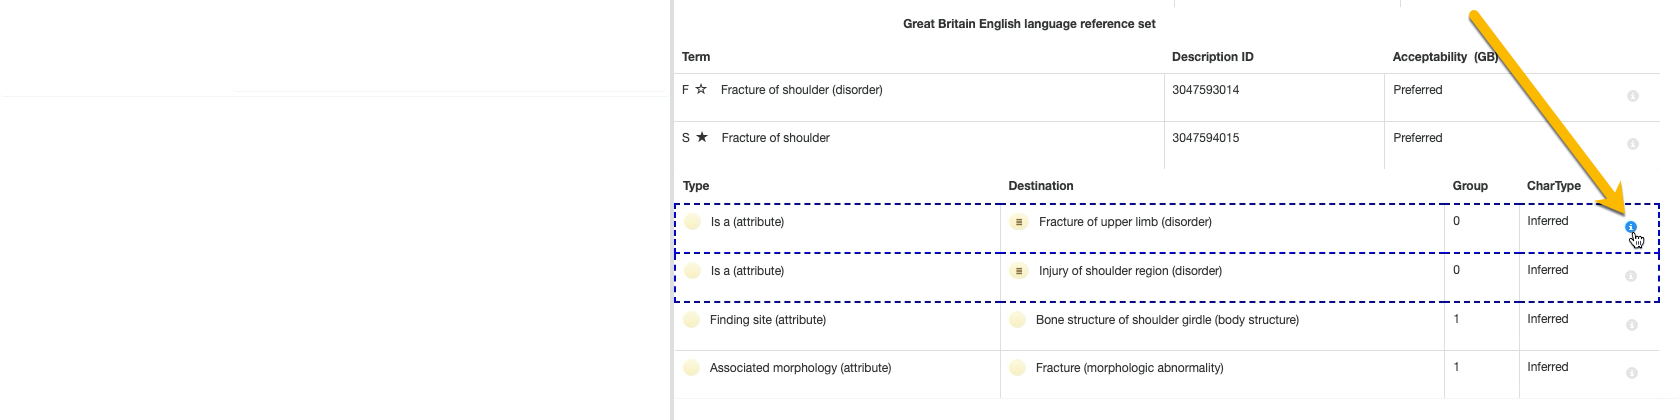This screenshot has height=420, width=1680.
Task: Click defined-concept icon for Injury of shoulder region
Action: (1018, 271)
